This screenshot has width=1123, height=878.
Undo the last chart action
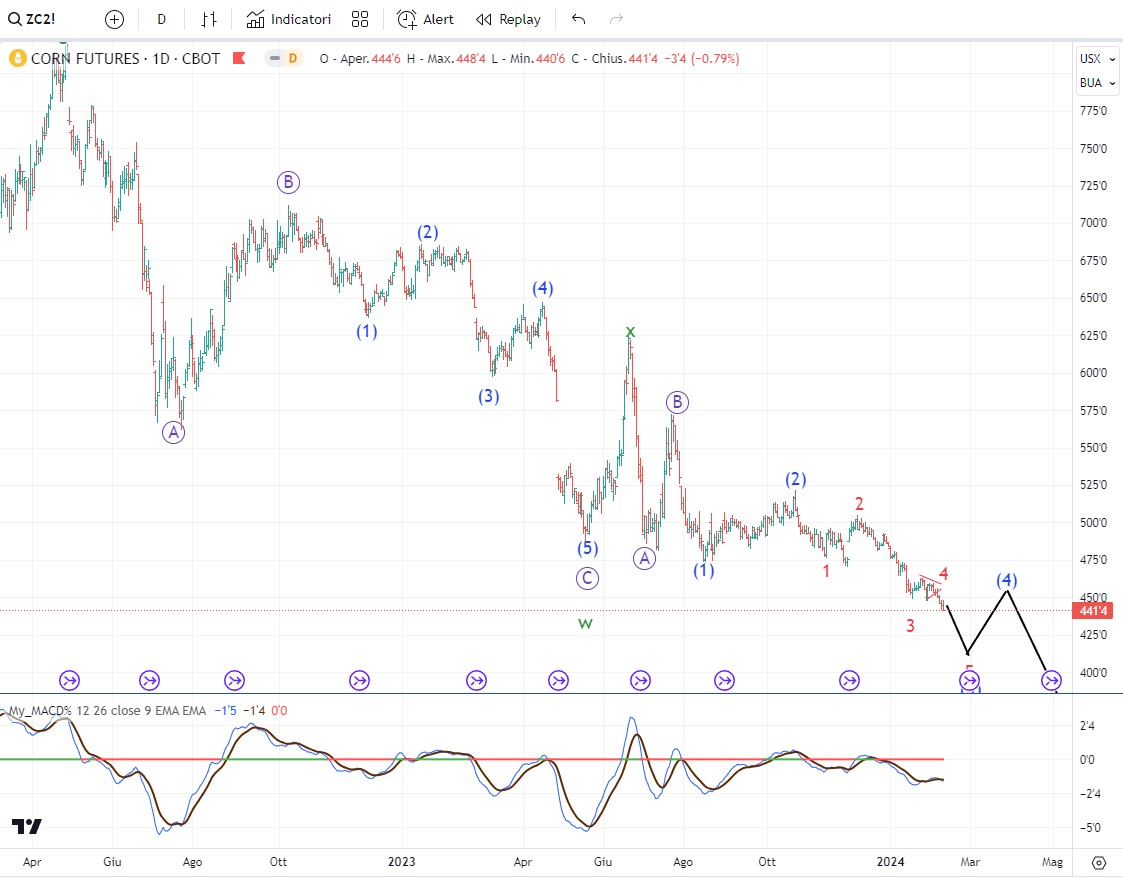click(579, 19)
